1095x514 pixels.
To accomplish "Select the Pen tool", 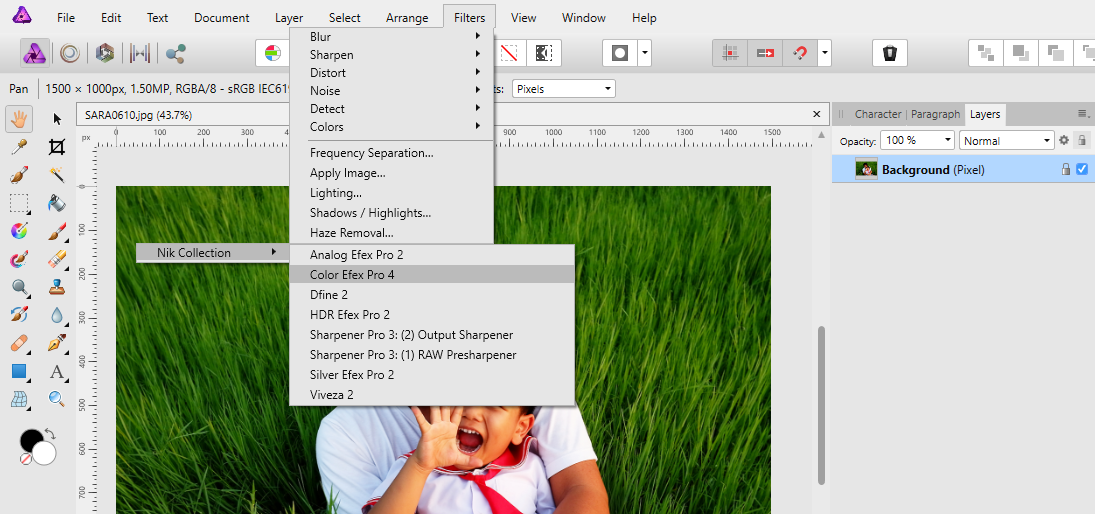I will pyautogui.click(x=57, y=343).
